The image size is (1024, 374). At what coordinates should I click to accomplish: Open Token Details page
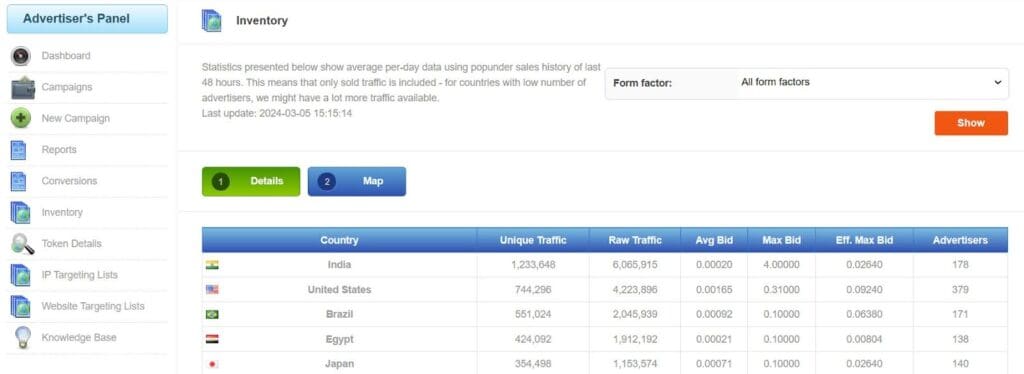tap(72, 244)
